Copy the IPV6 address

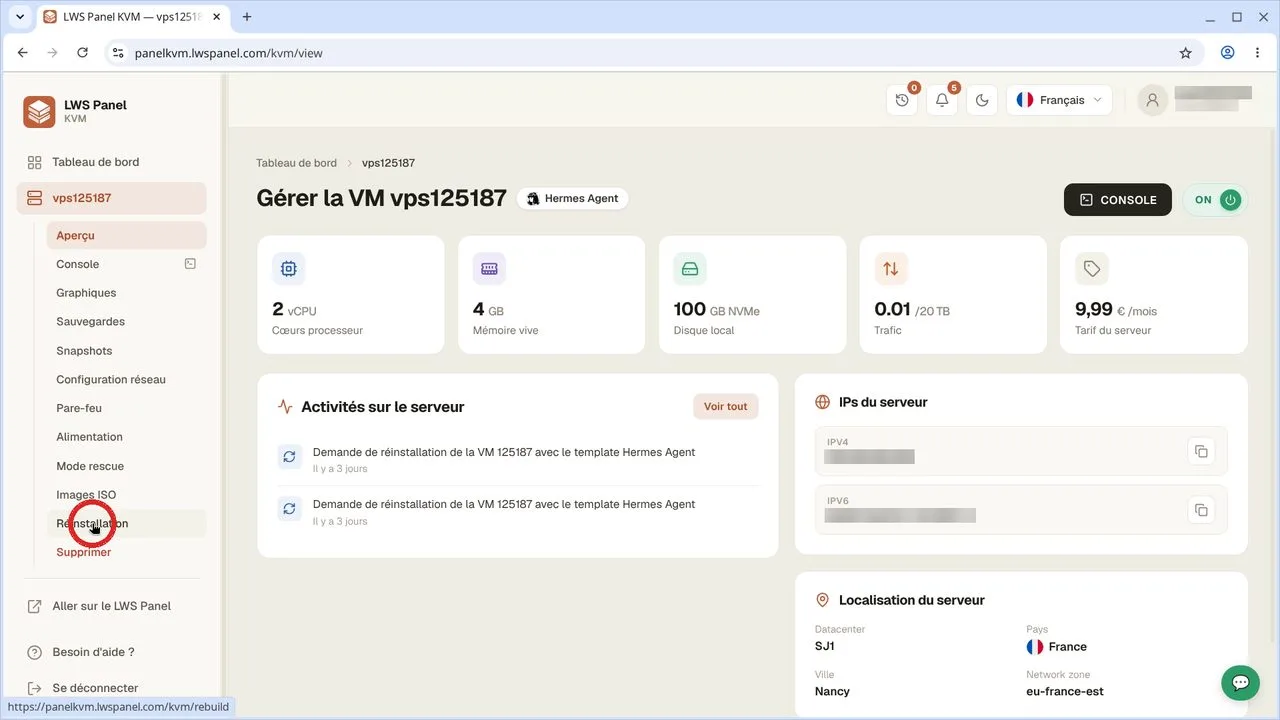(x=1201, y=510)
